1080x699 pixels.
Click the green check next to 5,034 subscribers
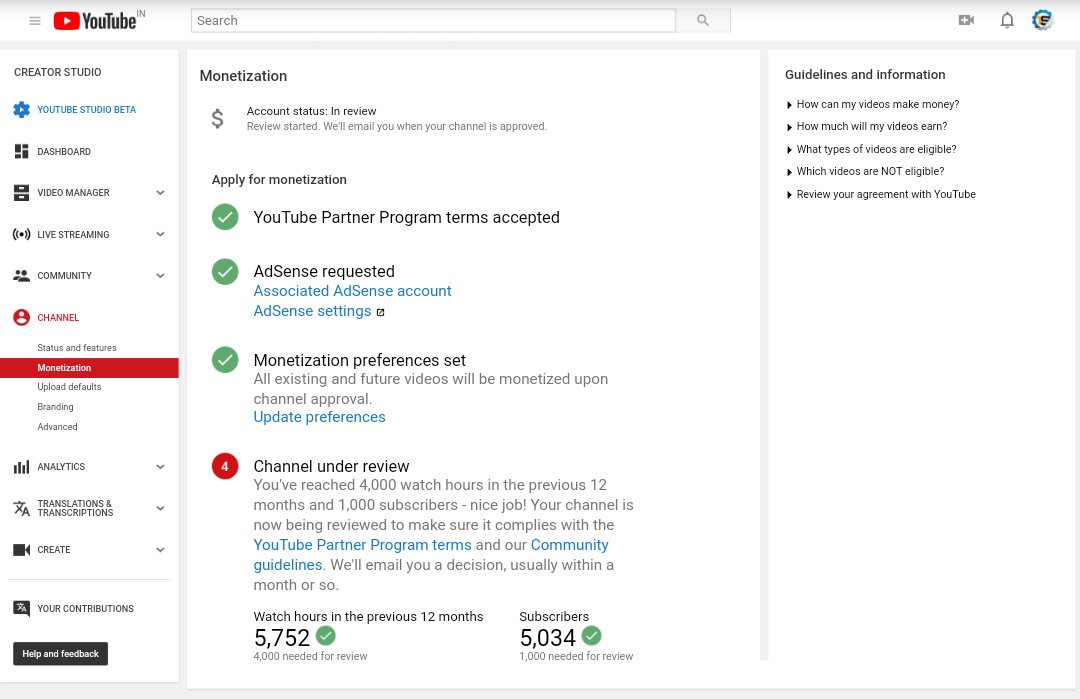592,636
